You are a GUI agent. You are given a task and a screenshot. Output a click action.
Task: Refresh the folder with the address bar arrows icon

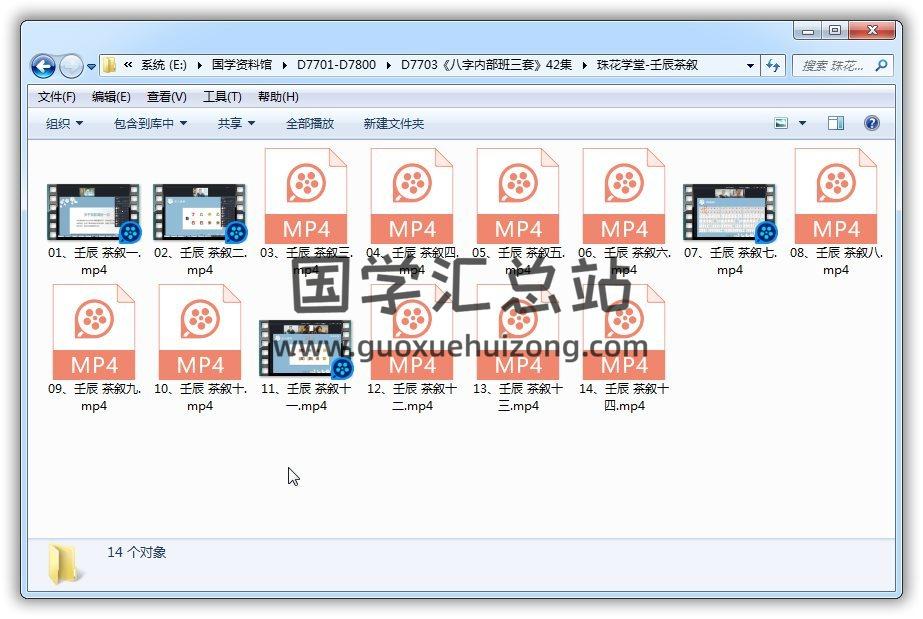(x=772, y=65)
